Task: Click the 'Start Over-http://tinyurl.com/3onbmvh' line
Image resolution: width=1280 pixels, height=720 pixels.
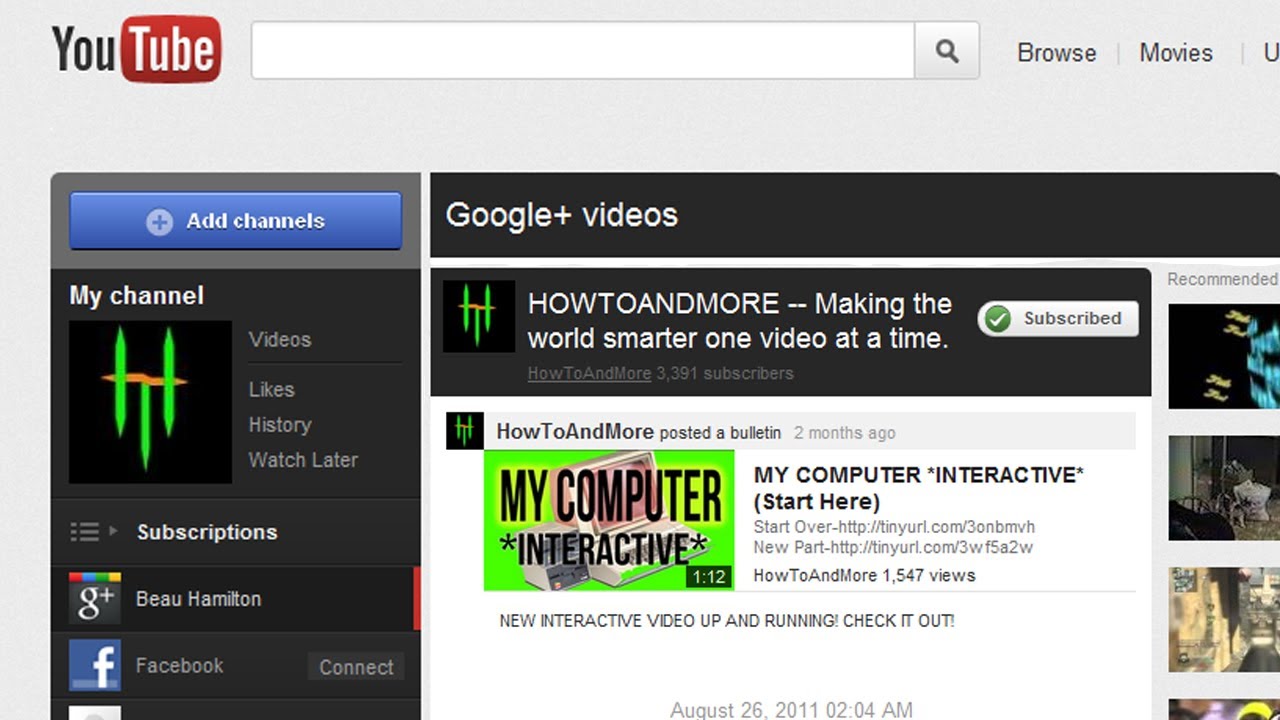Action: coord(894,527)
